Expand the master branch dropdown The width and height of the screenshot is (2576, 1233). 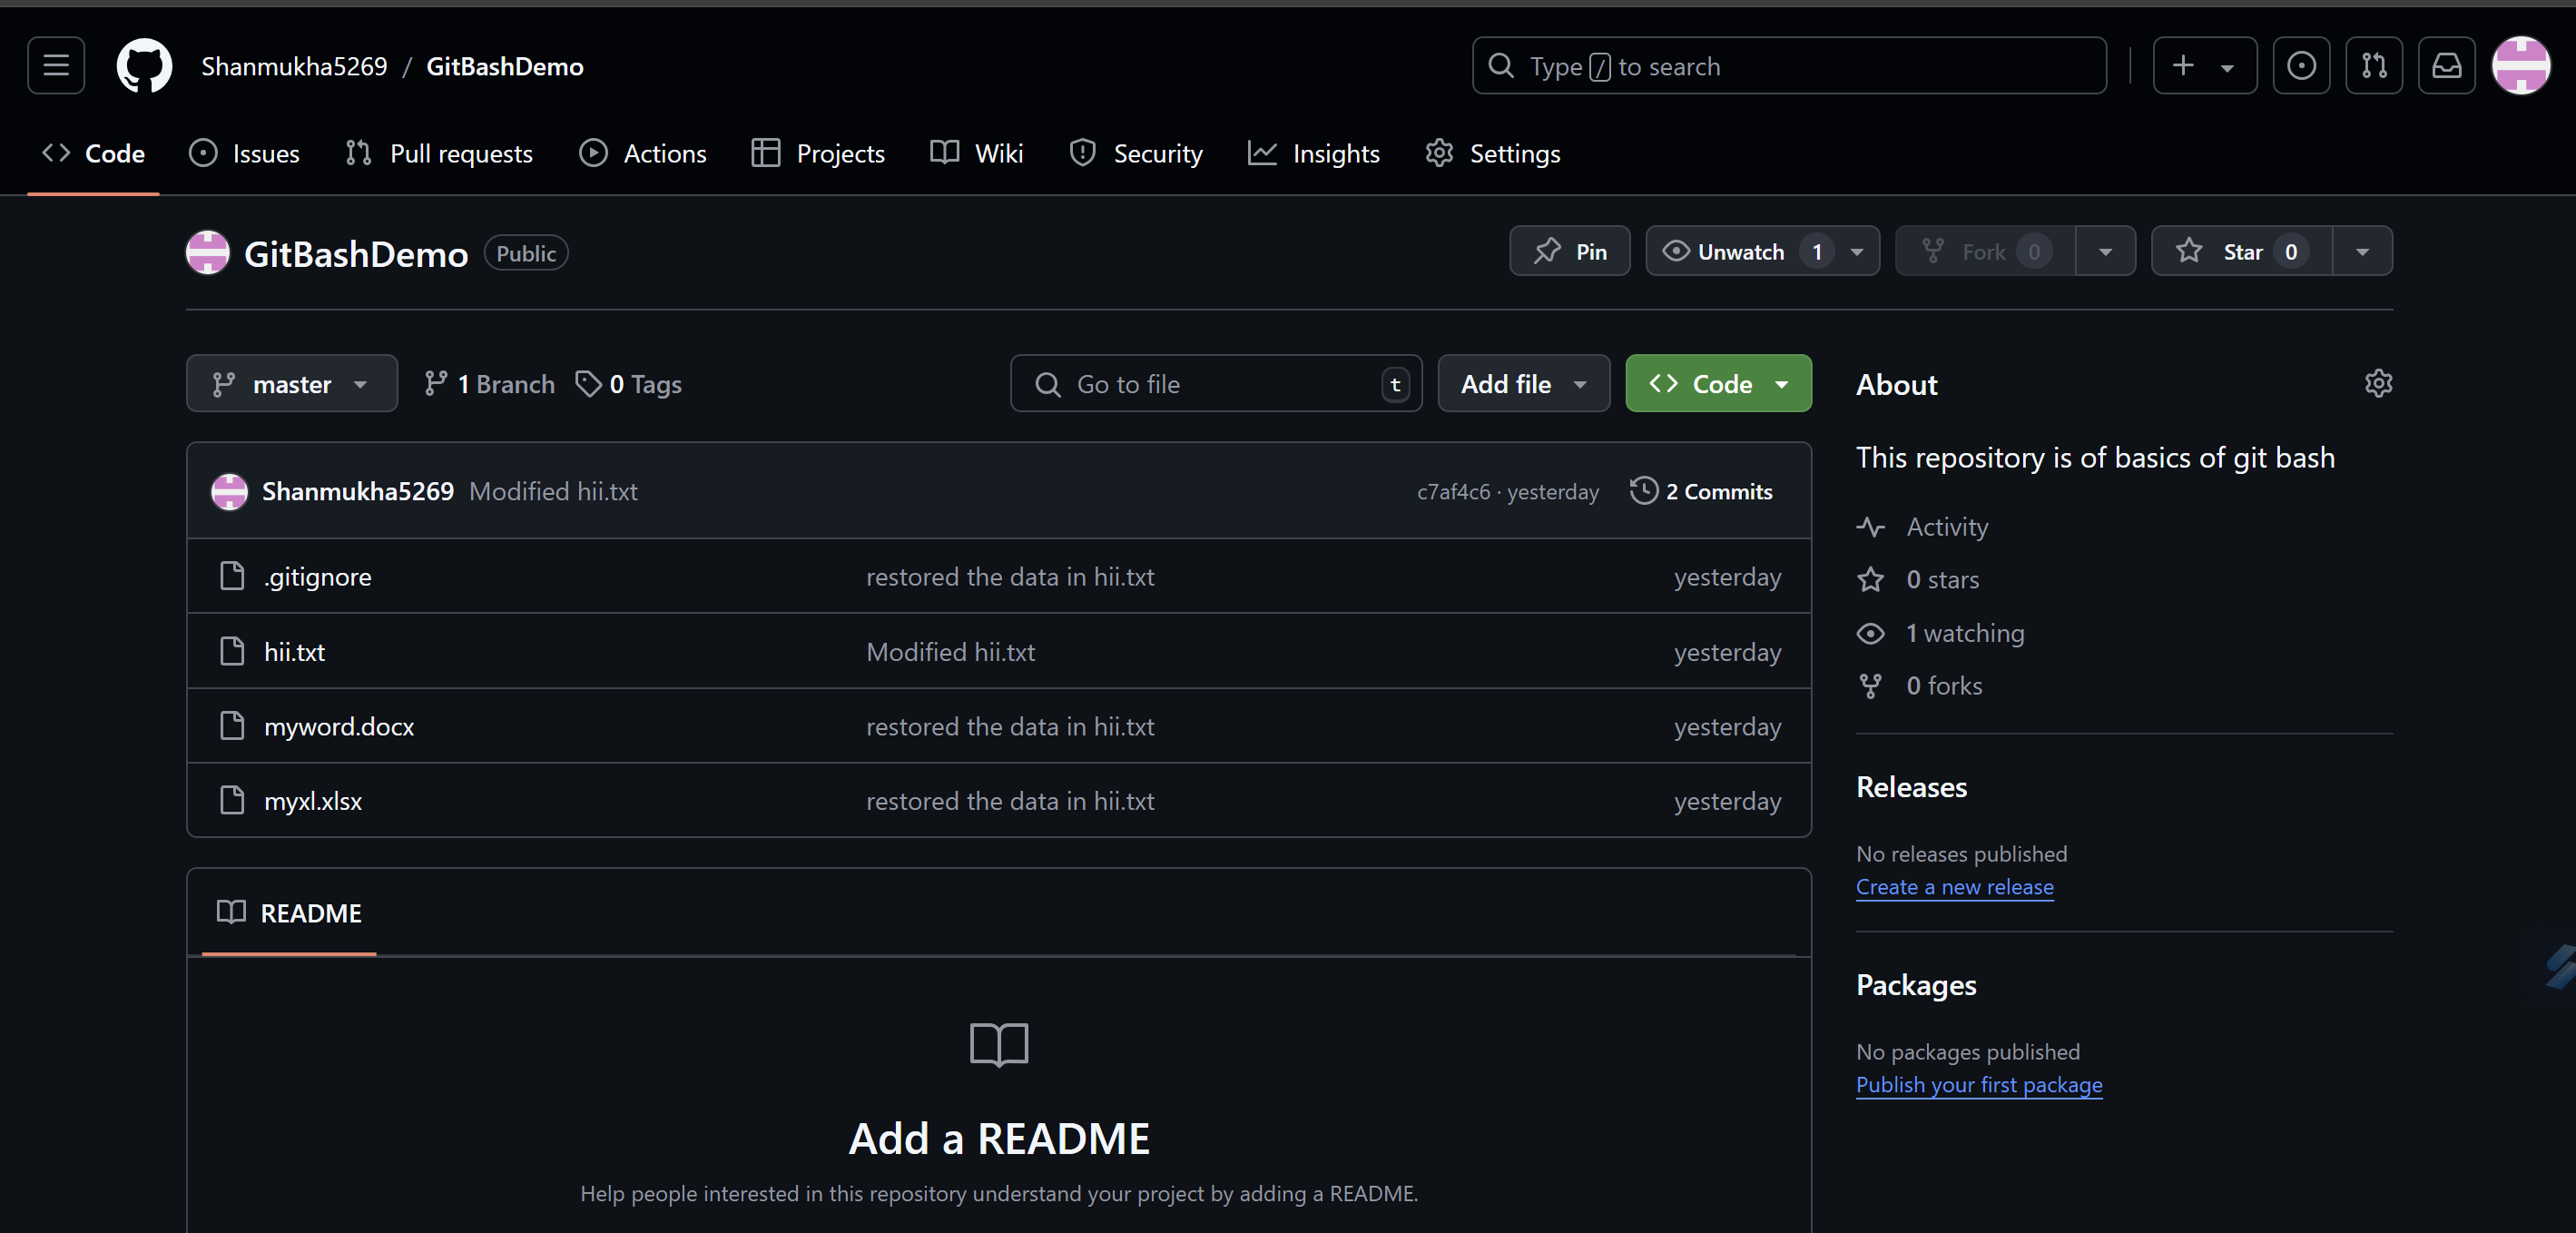click(291, 384)
